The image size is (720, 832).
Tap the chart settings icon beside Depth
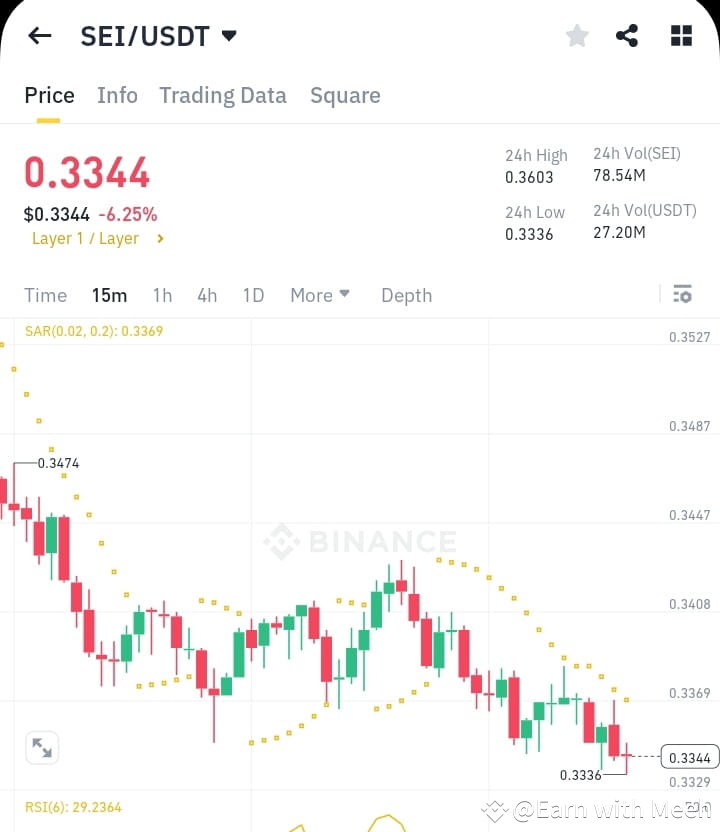[683, 294]
